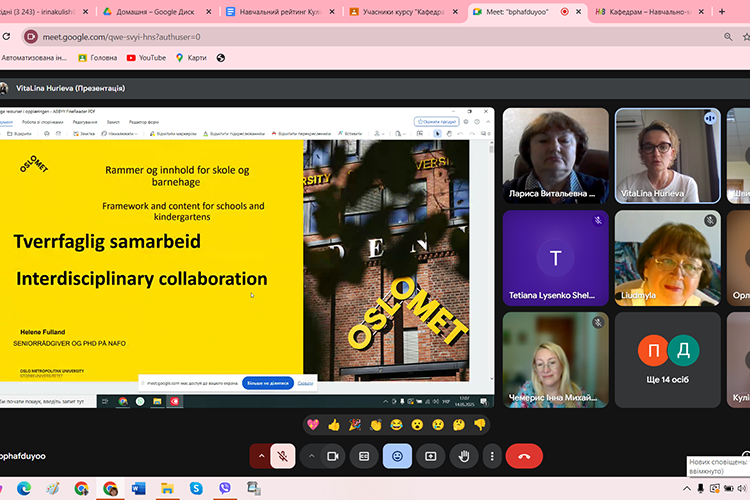750x500 pixels.
Task: Toggle the camera in Meet
Action: pos(333,456)
